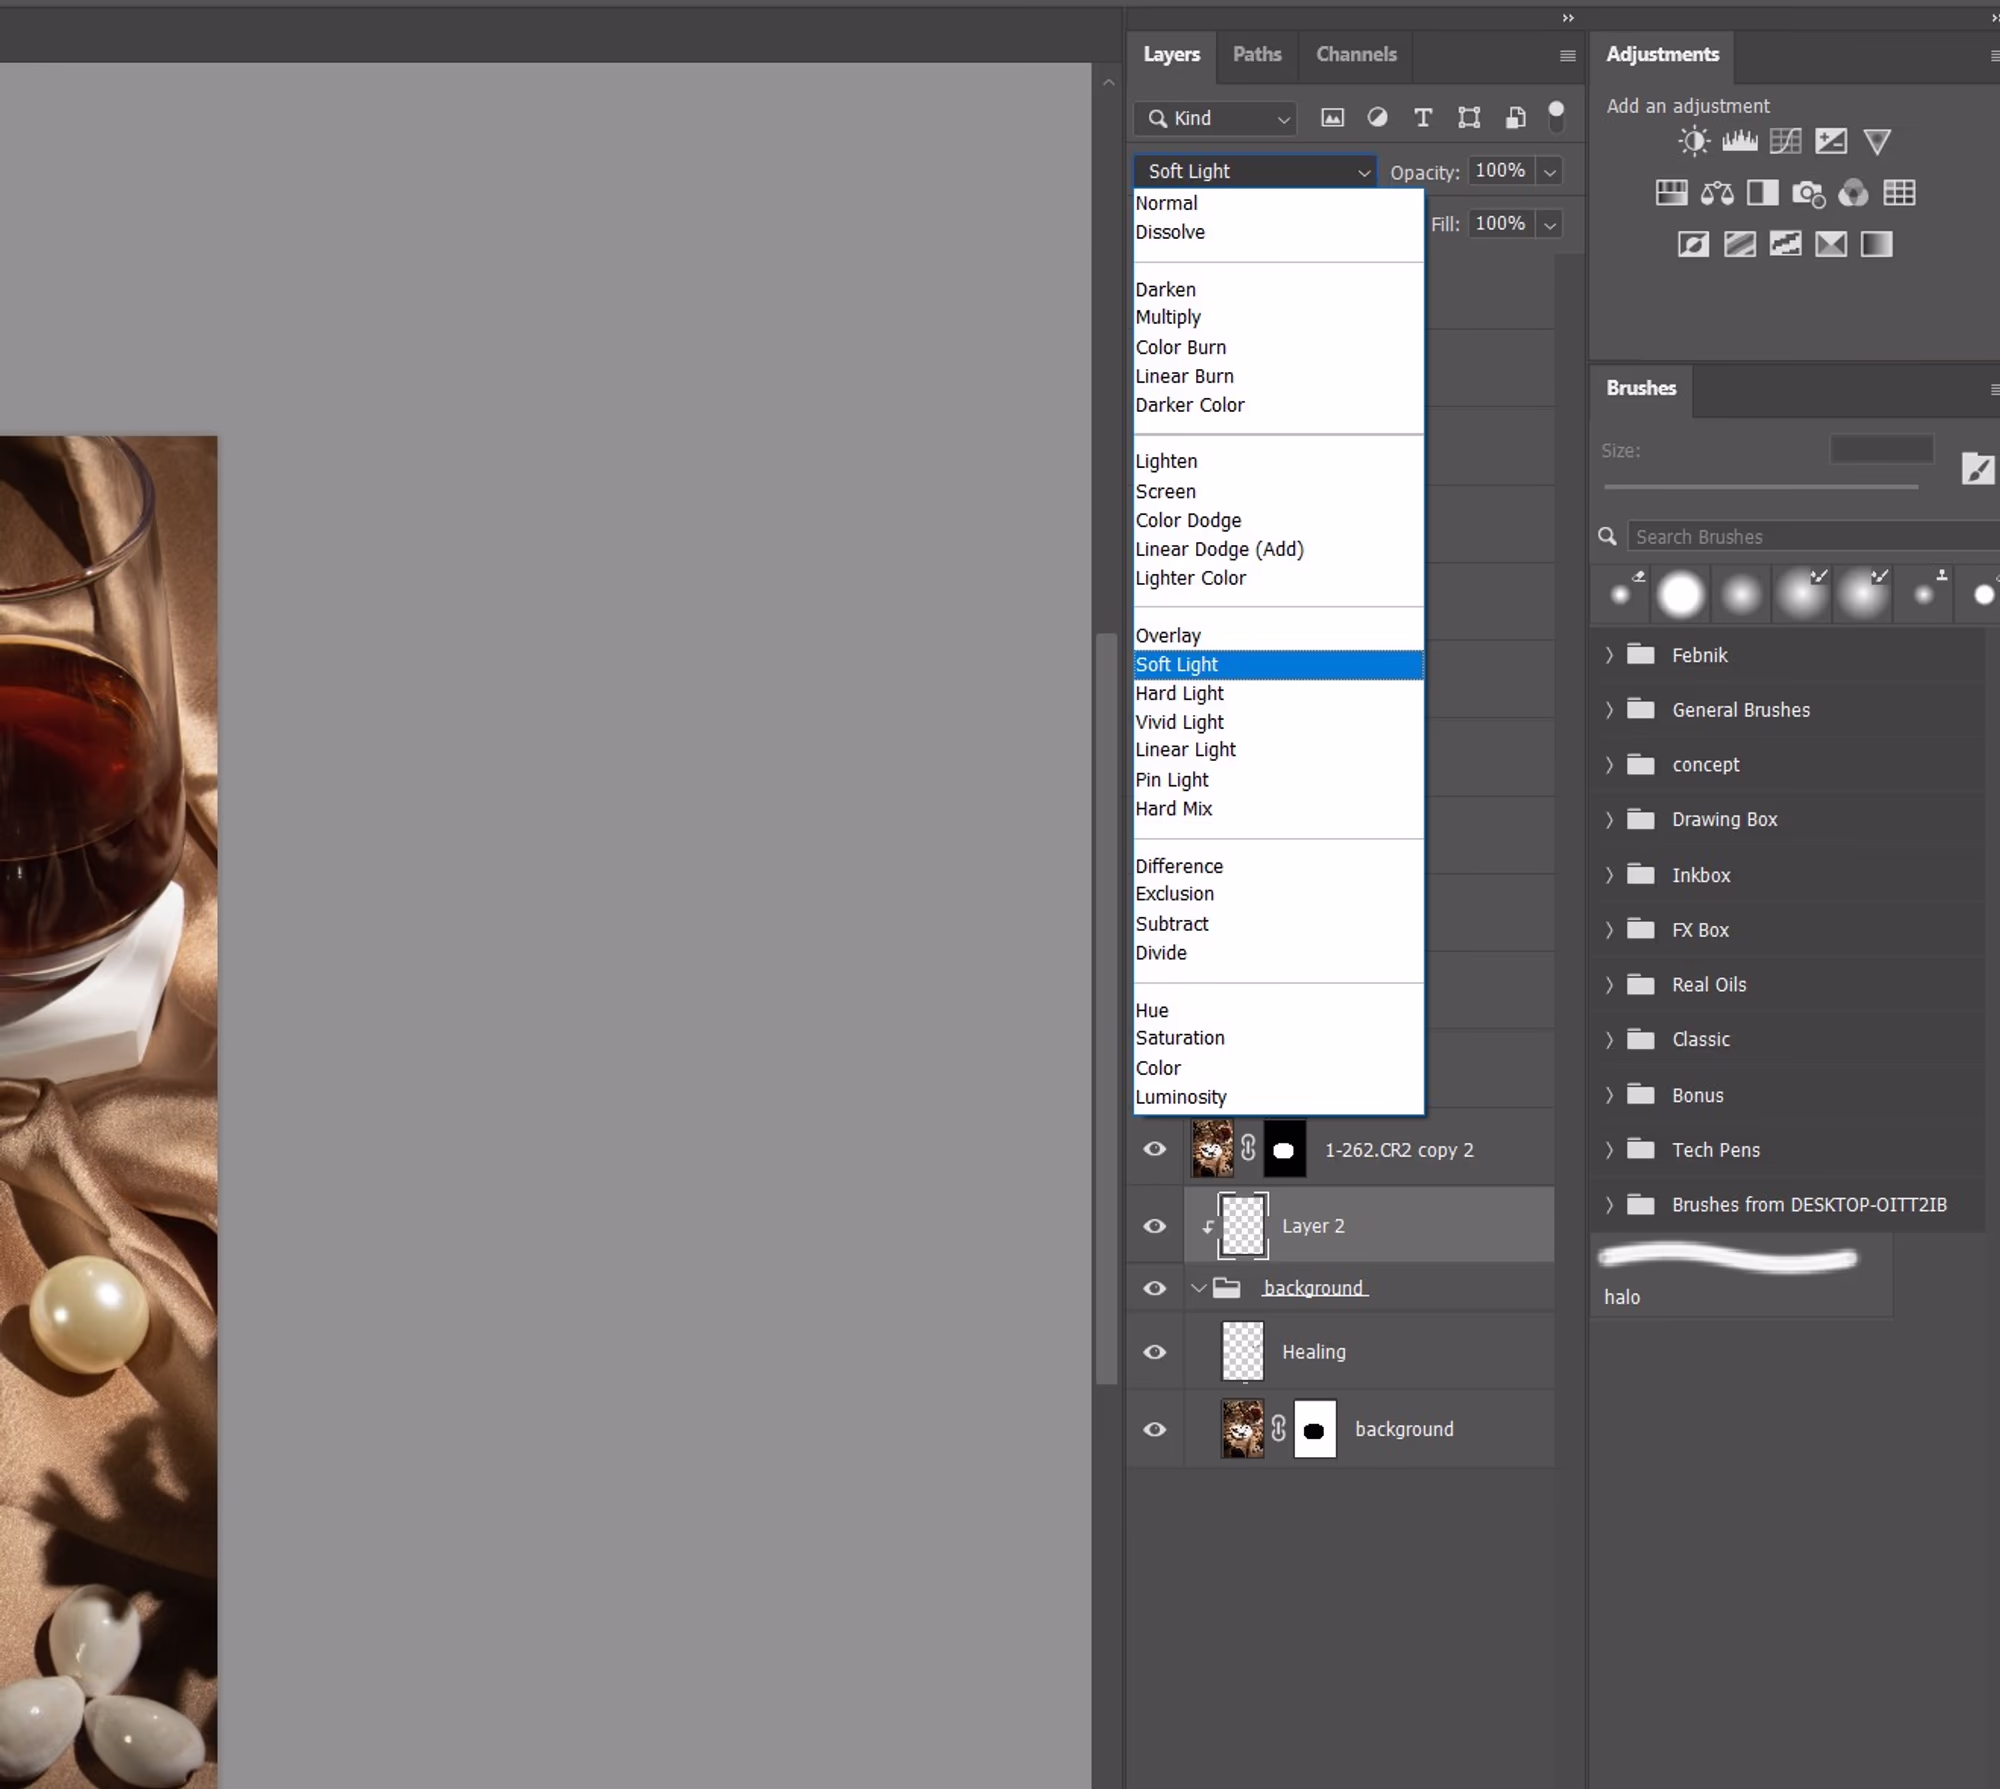Open the Opacity dropdown arrow
The image size is (2000, 1789).
click(x=1549, y=172)
